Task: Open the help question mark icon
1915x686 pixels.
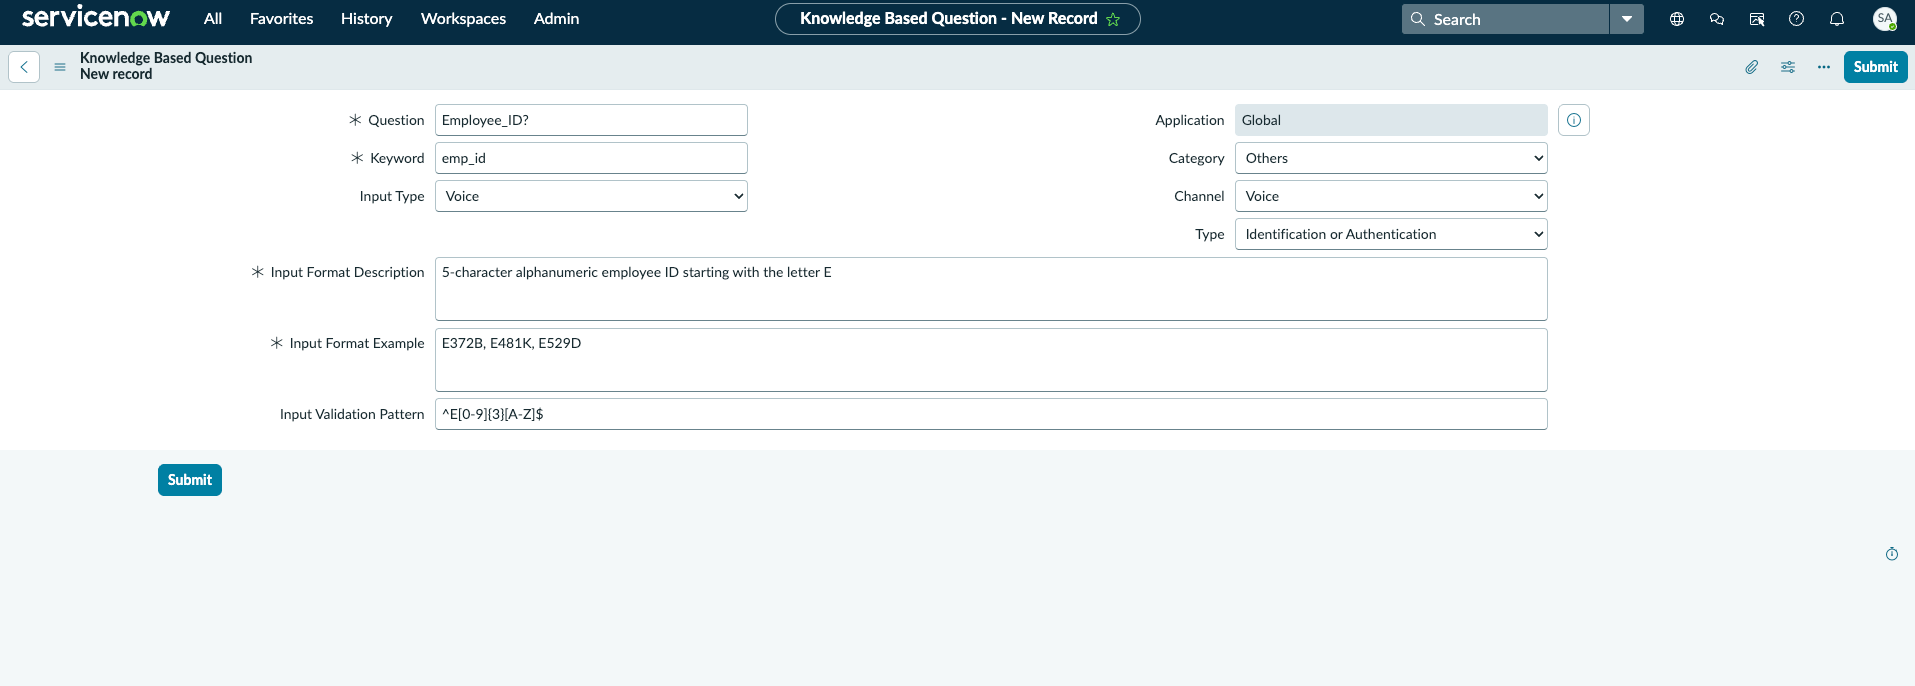Action: [1797, 19]
